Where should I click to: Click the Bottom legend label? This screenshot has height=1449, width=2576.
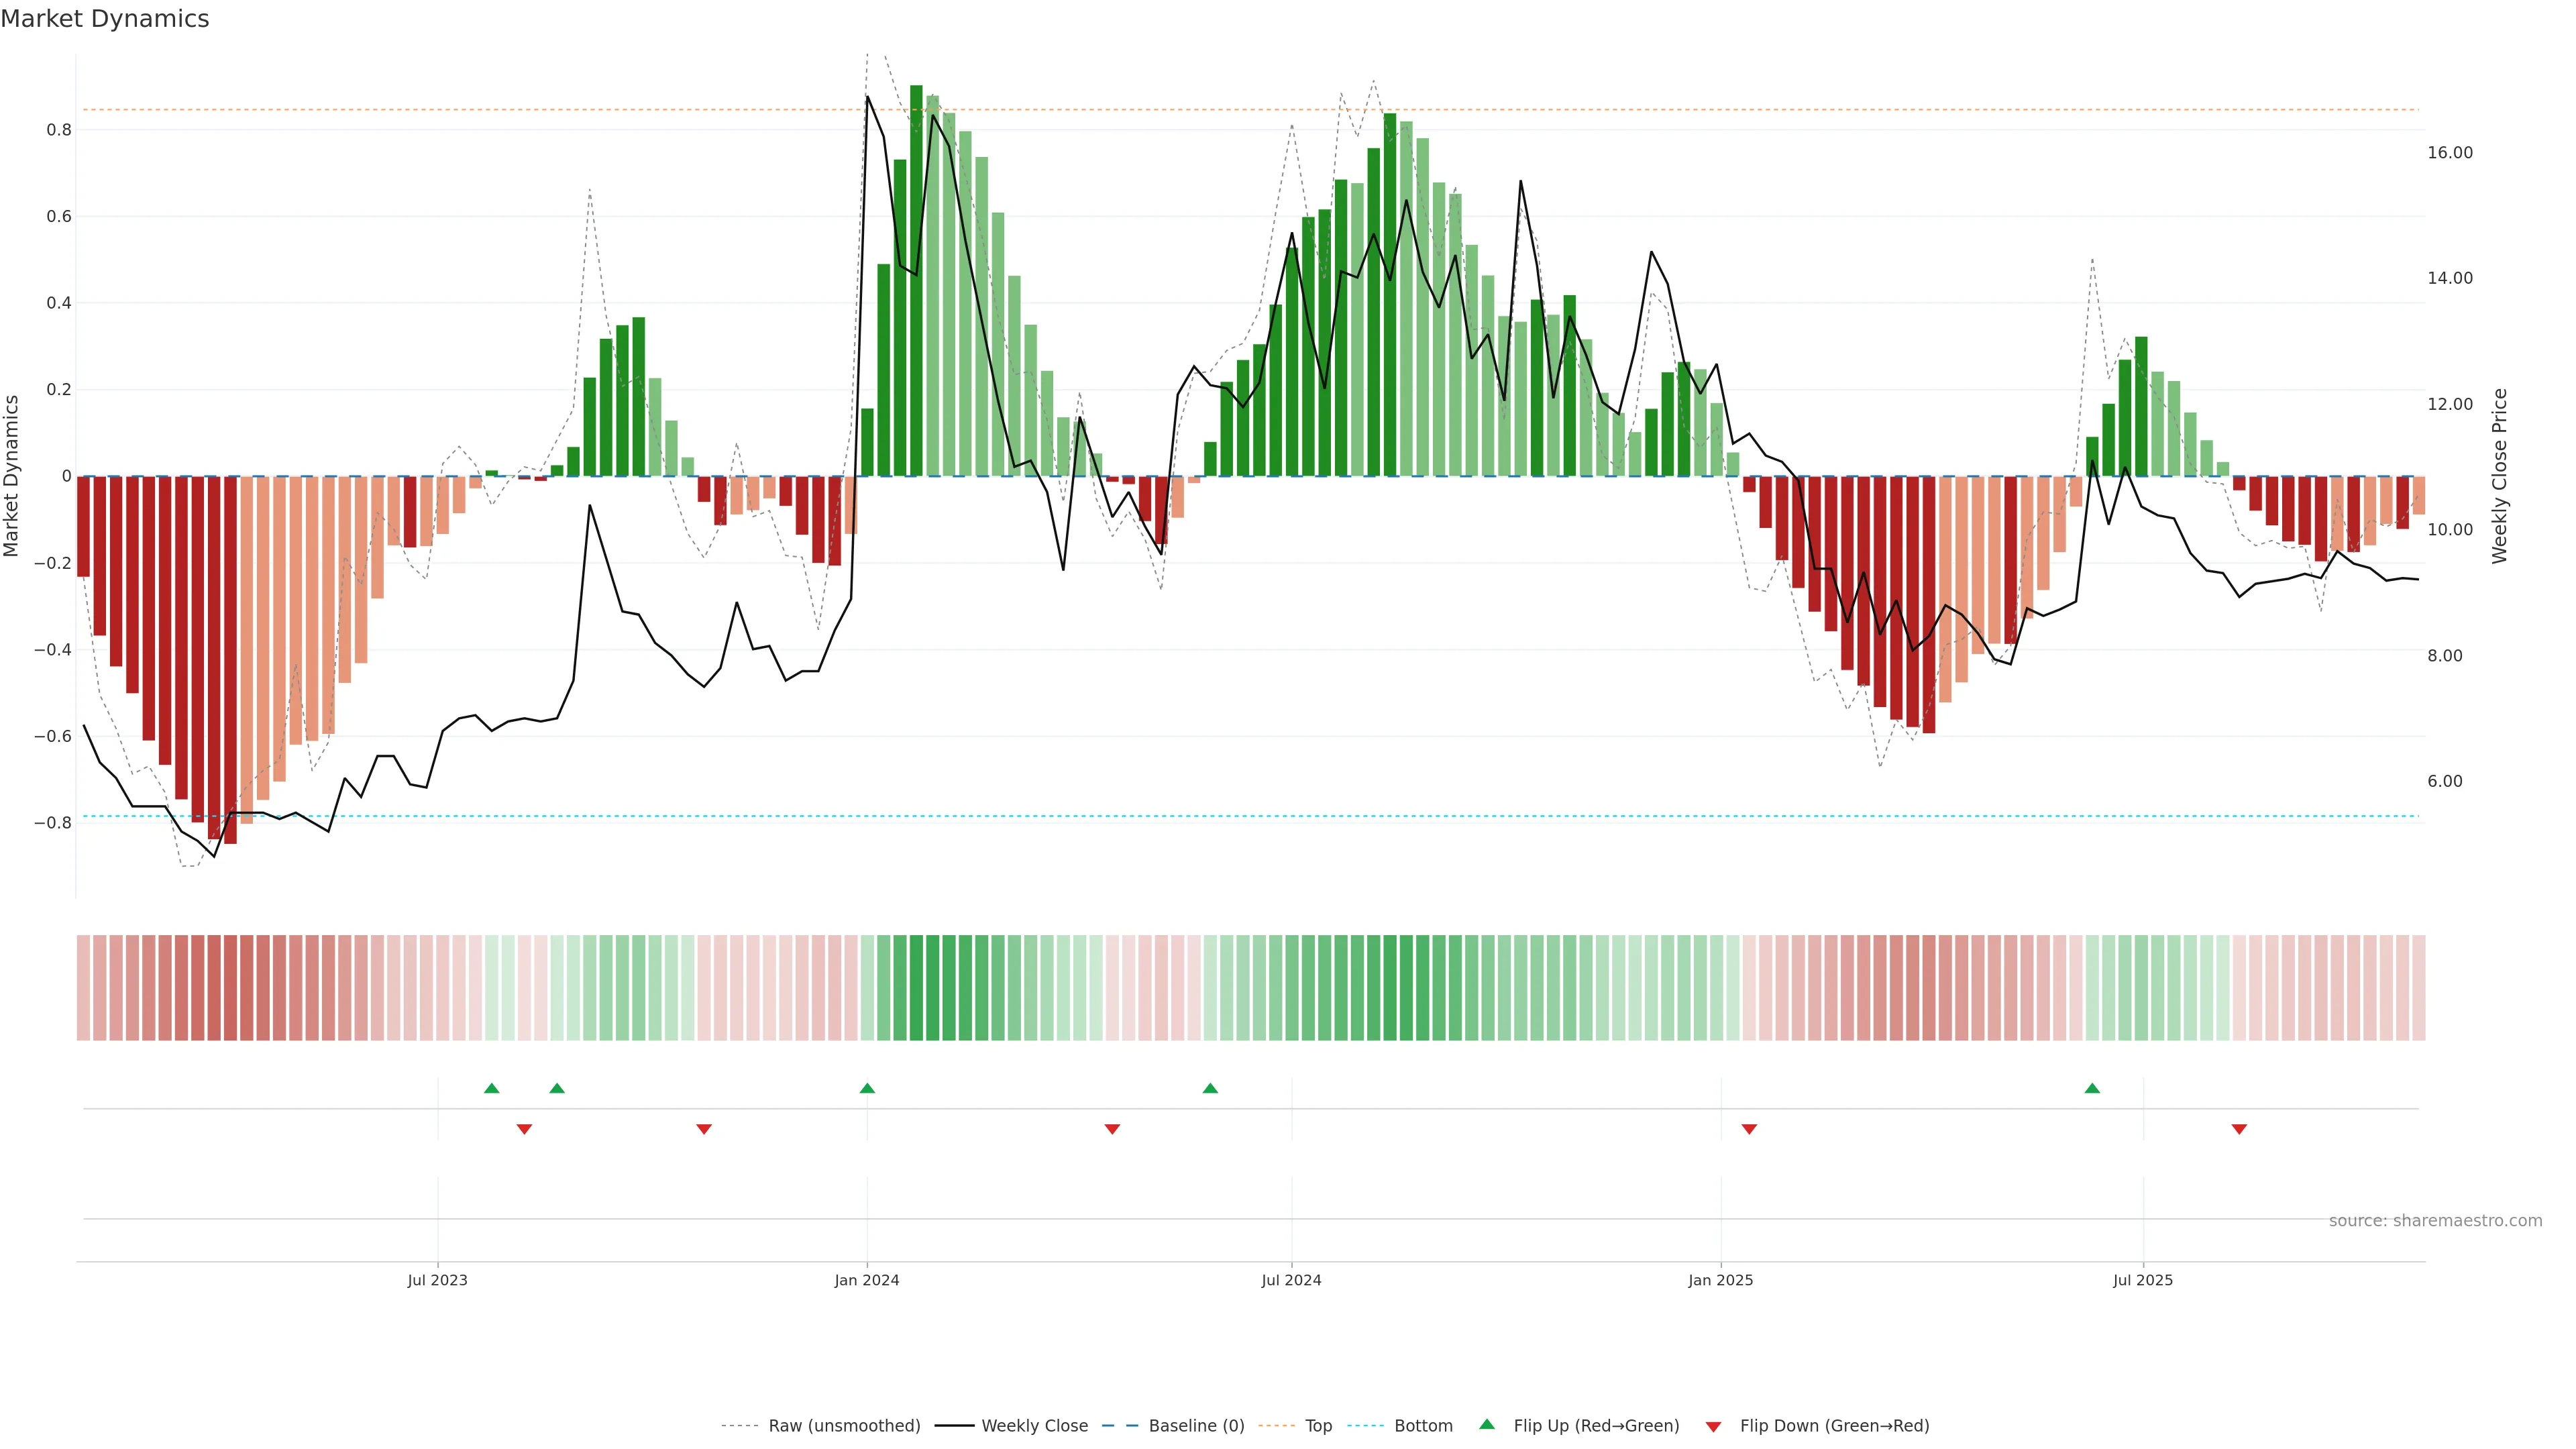1423,1426
